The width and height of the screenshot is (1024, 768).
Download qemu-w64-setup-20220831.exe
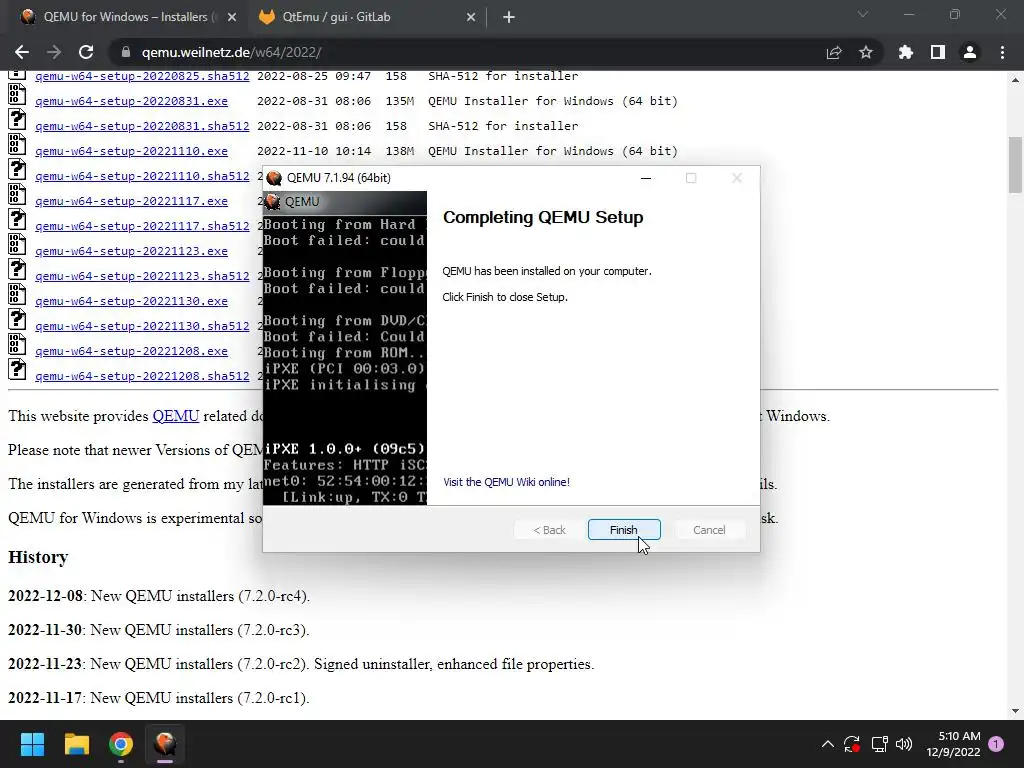131,101
